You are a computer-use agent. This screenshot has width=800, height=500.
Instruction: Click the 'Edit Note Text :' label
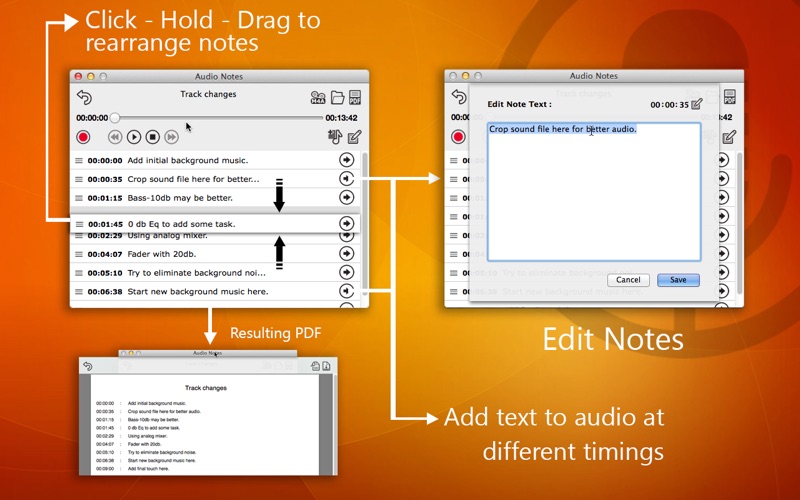[519, 104]
